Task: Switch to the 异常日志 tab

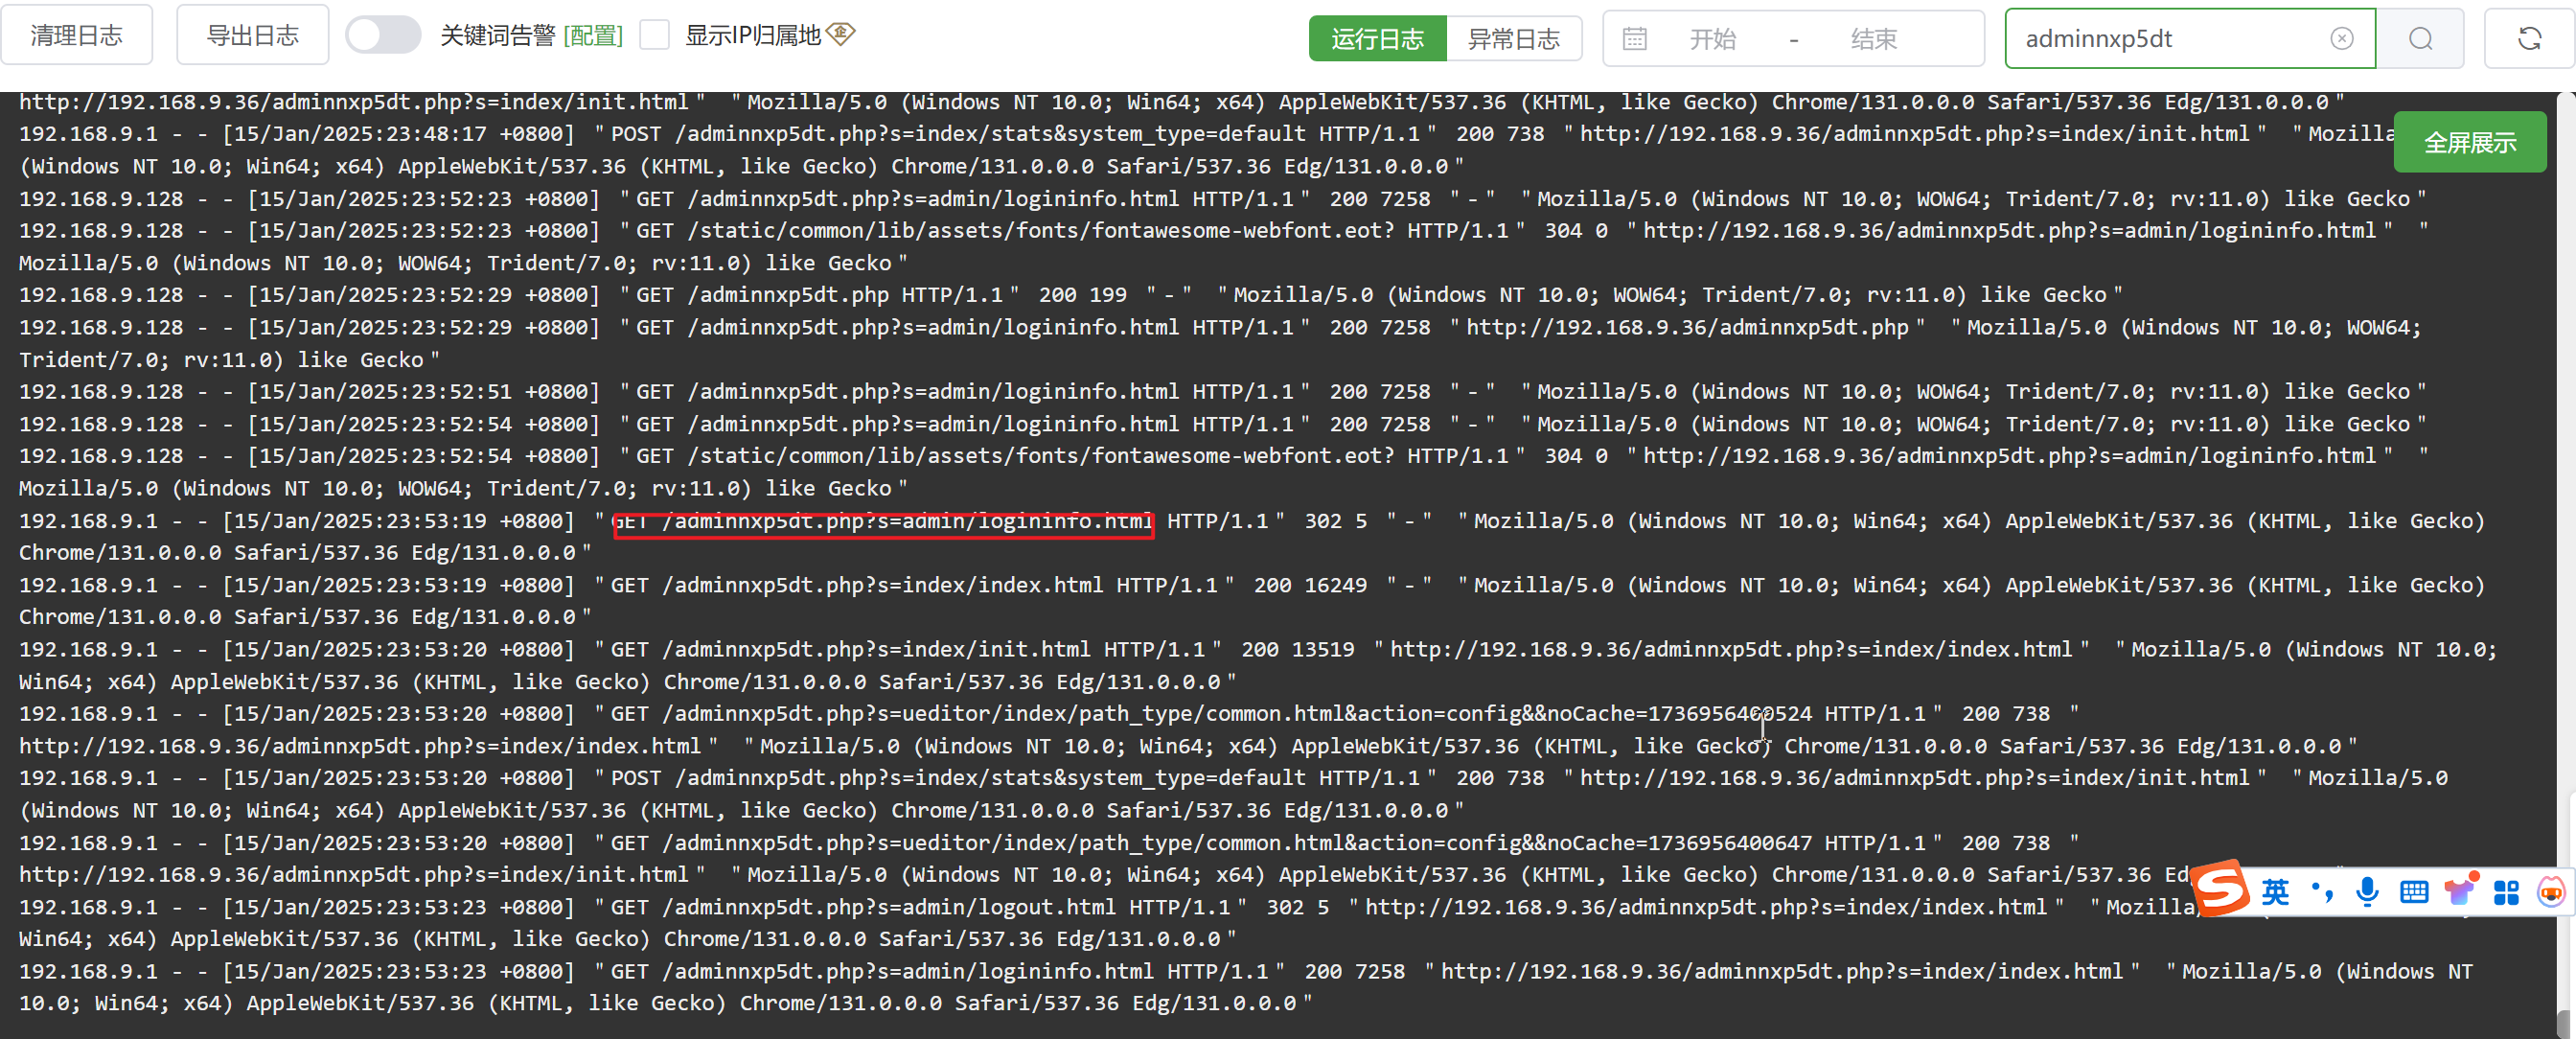Action: [x=1512, y=39]
